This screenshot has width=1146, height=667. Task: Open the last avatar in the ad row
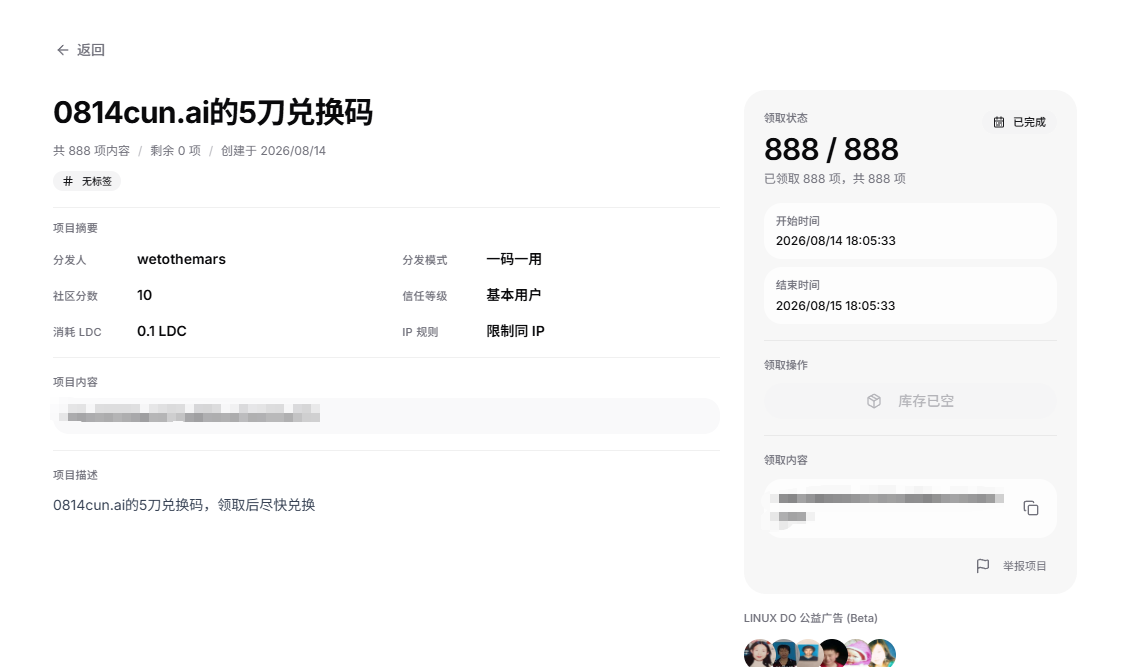[x=882, y=653]
